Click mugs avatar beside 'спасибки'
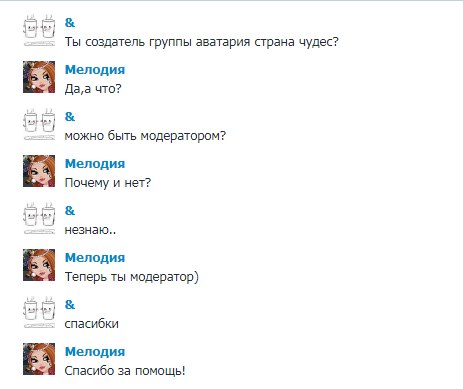 tap(39, 312)
